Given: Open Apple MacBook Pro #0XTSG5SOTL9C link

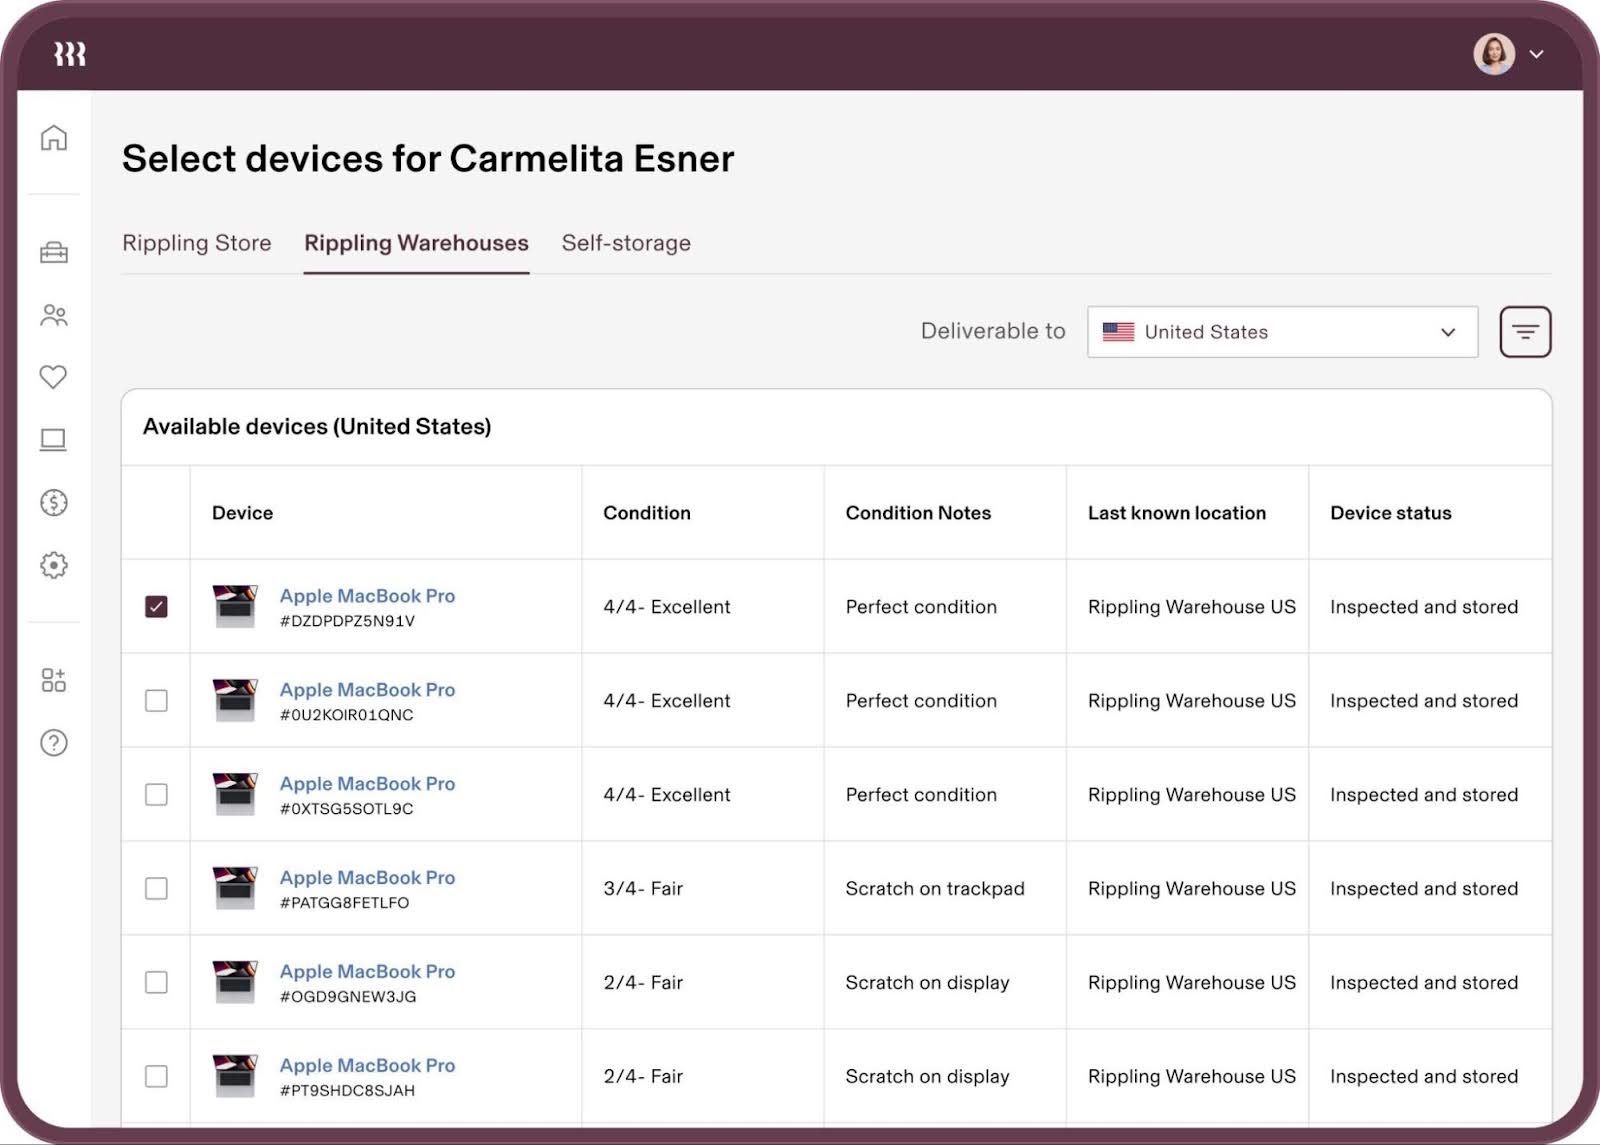Looking at the screenshot, I should point(367,783).
